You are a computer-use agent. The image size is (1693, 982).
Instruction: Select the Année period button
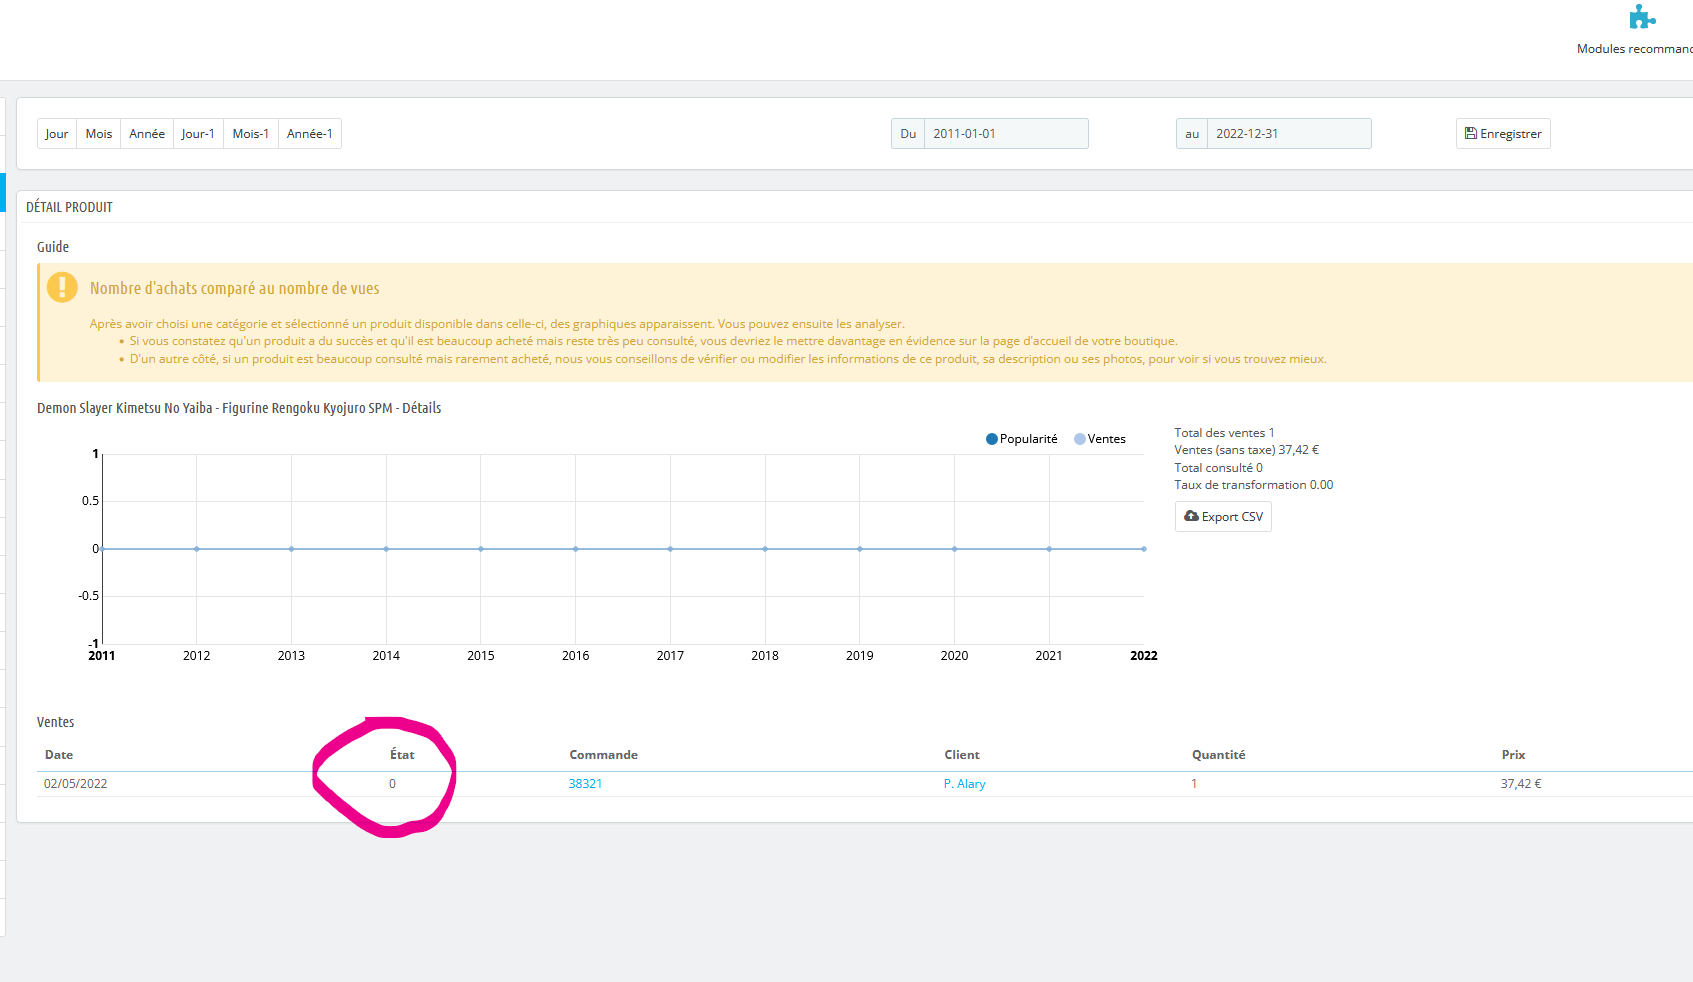click(x=147, y=134)
